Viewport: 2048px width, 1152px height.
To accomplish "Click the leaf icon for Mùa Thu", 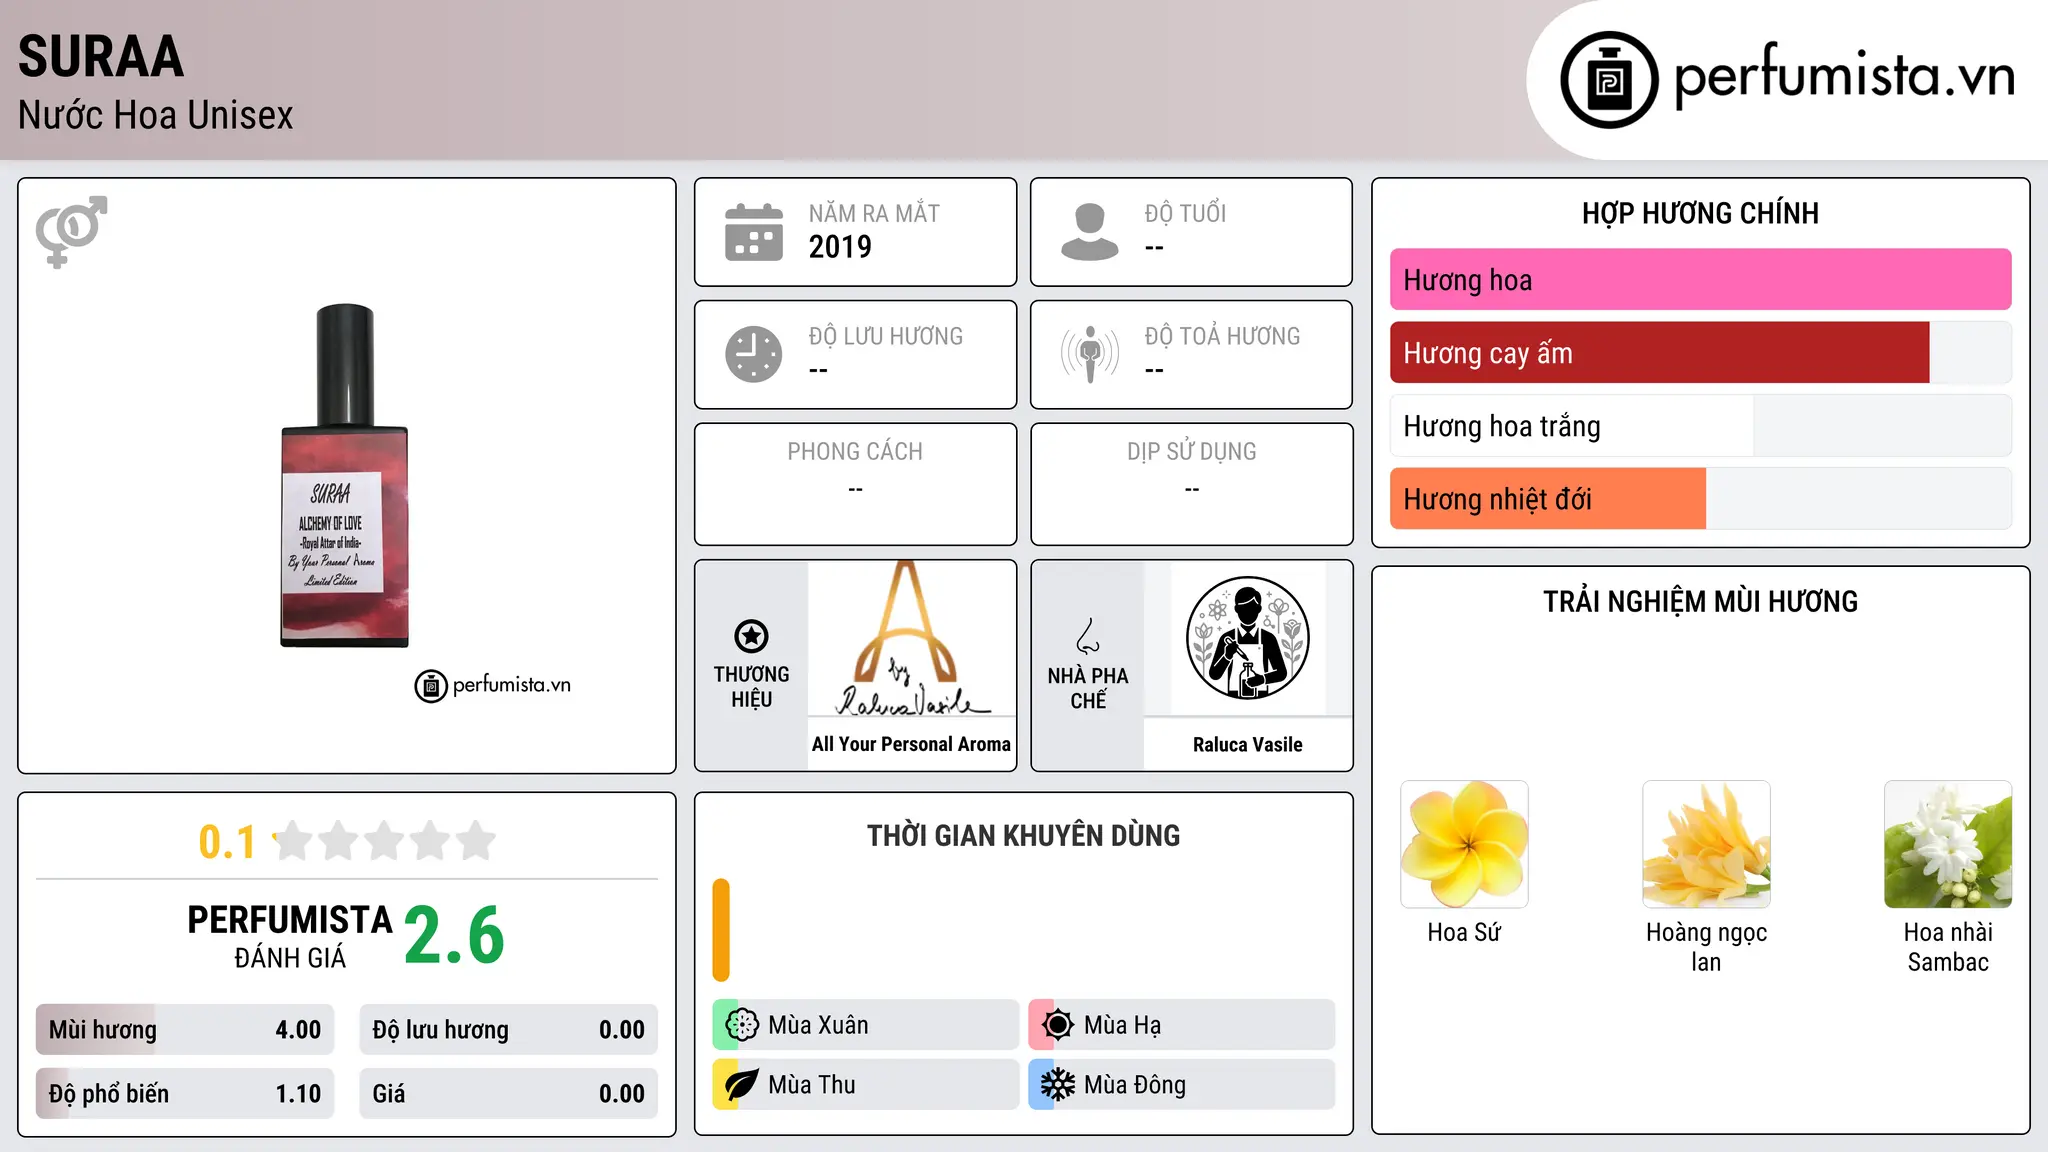I will pyautogui.click(x=742, y=1084).
